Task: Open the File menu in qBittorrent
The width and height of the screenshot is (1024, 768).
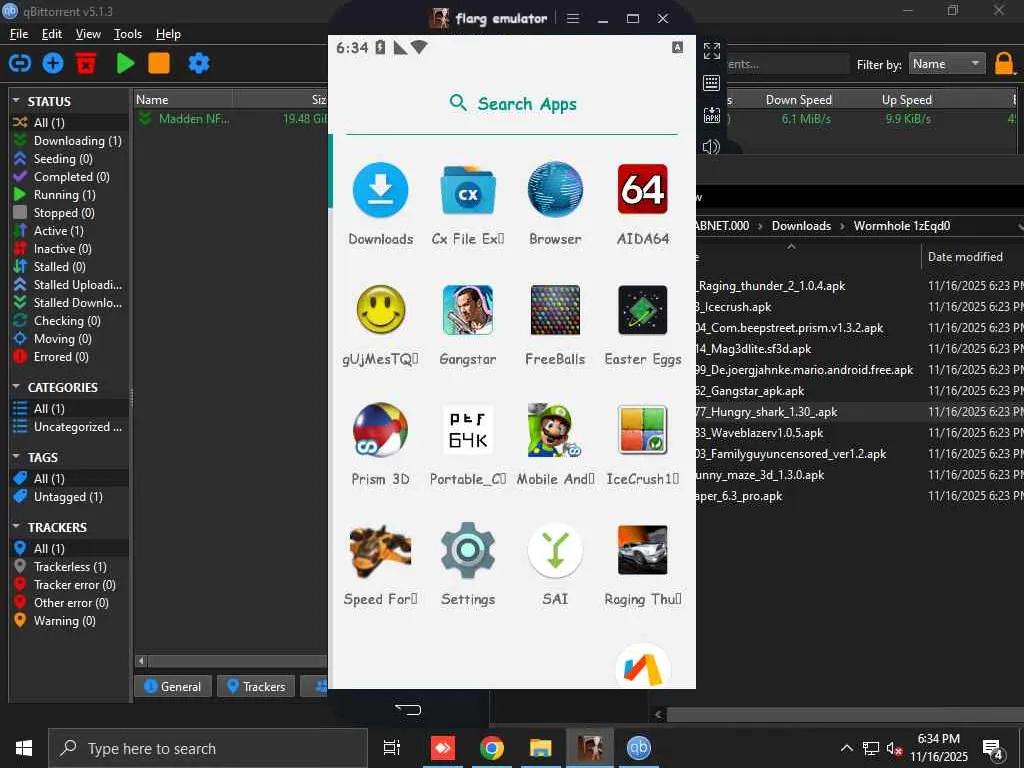Action: tap(19, 34)
